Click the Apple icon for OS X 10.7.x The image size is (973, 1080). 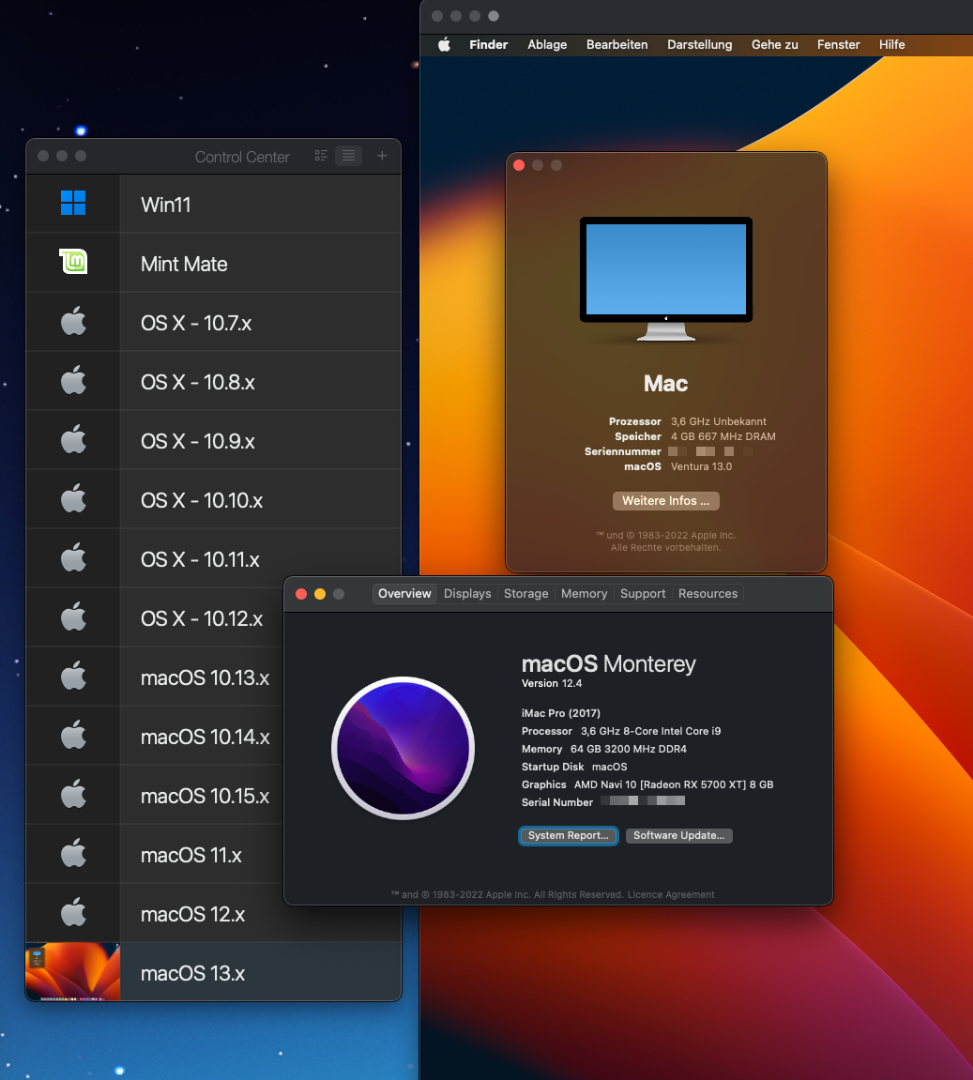[x=73, y=322]
